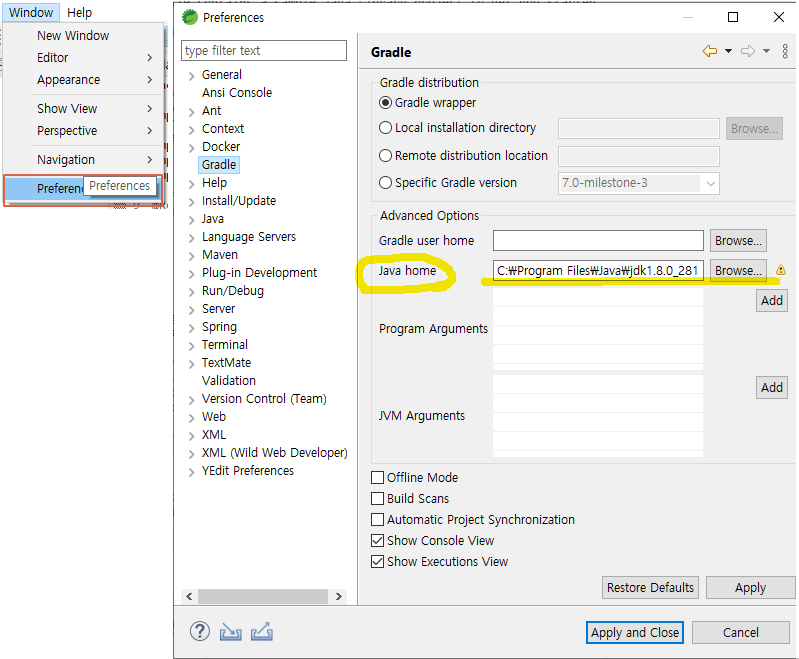Select Gradle wrapper radio option

pyautogui.click(x=385, y=103)
